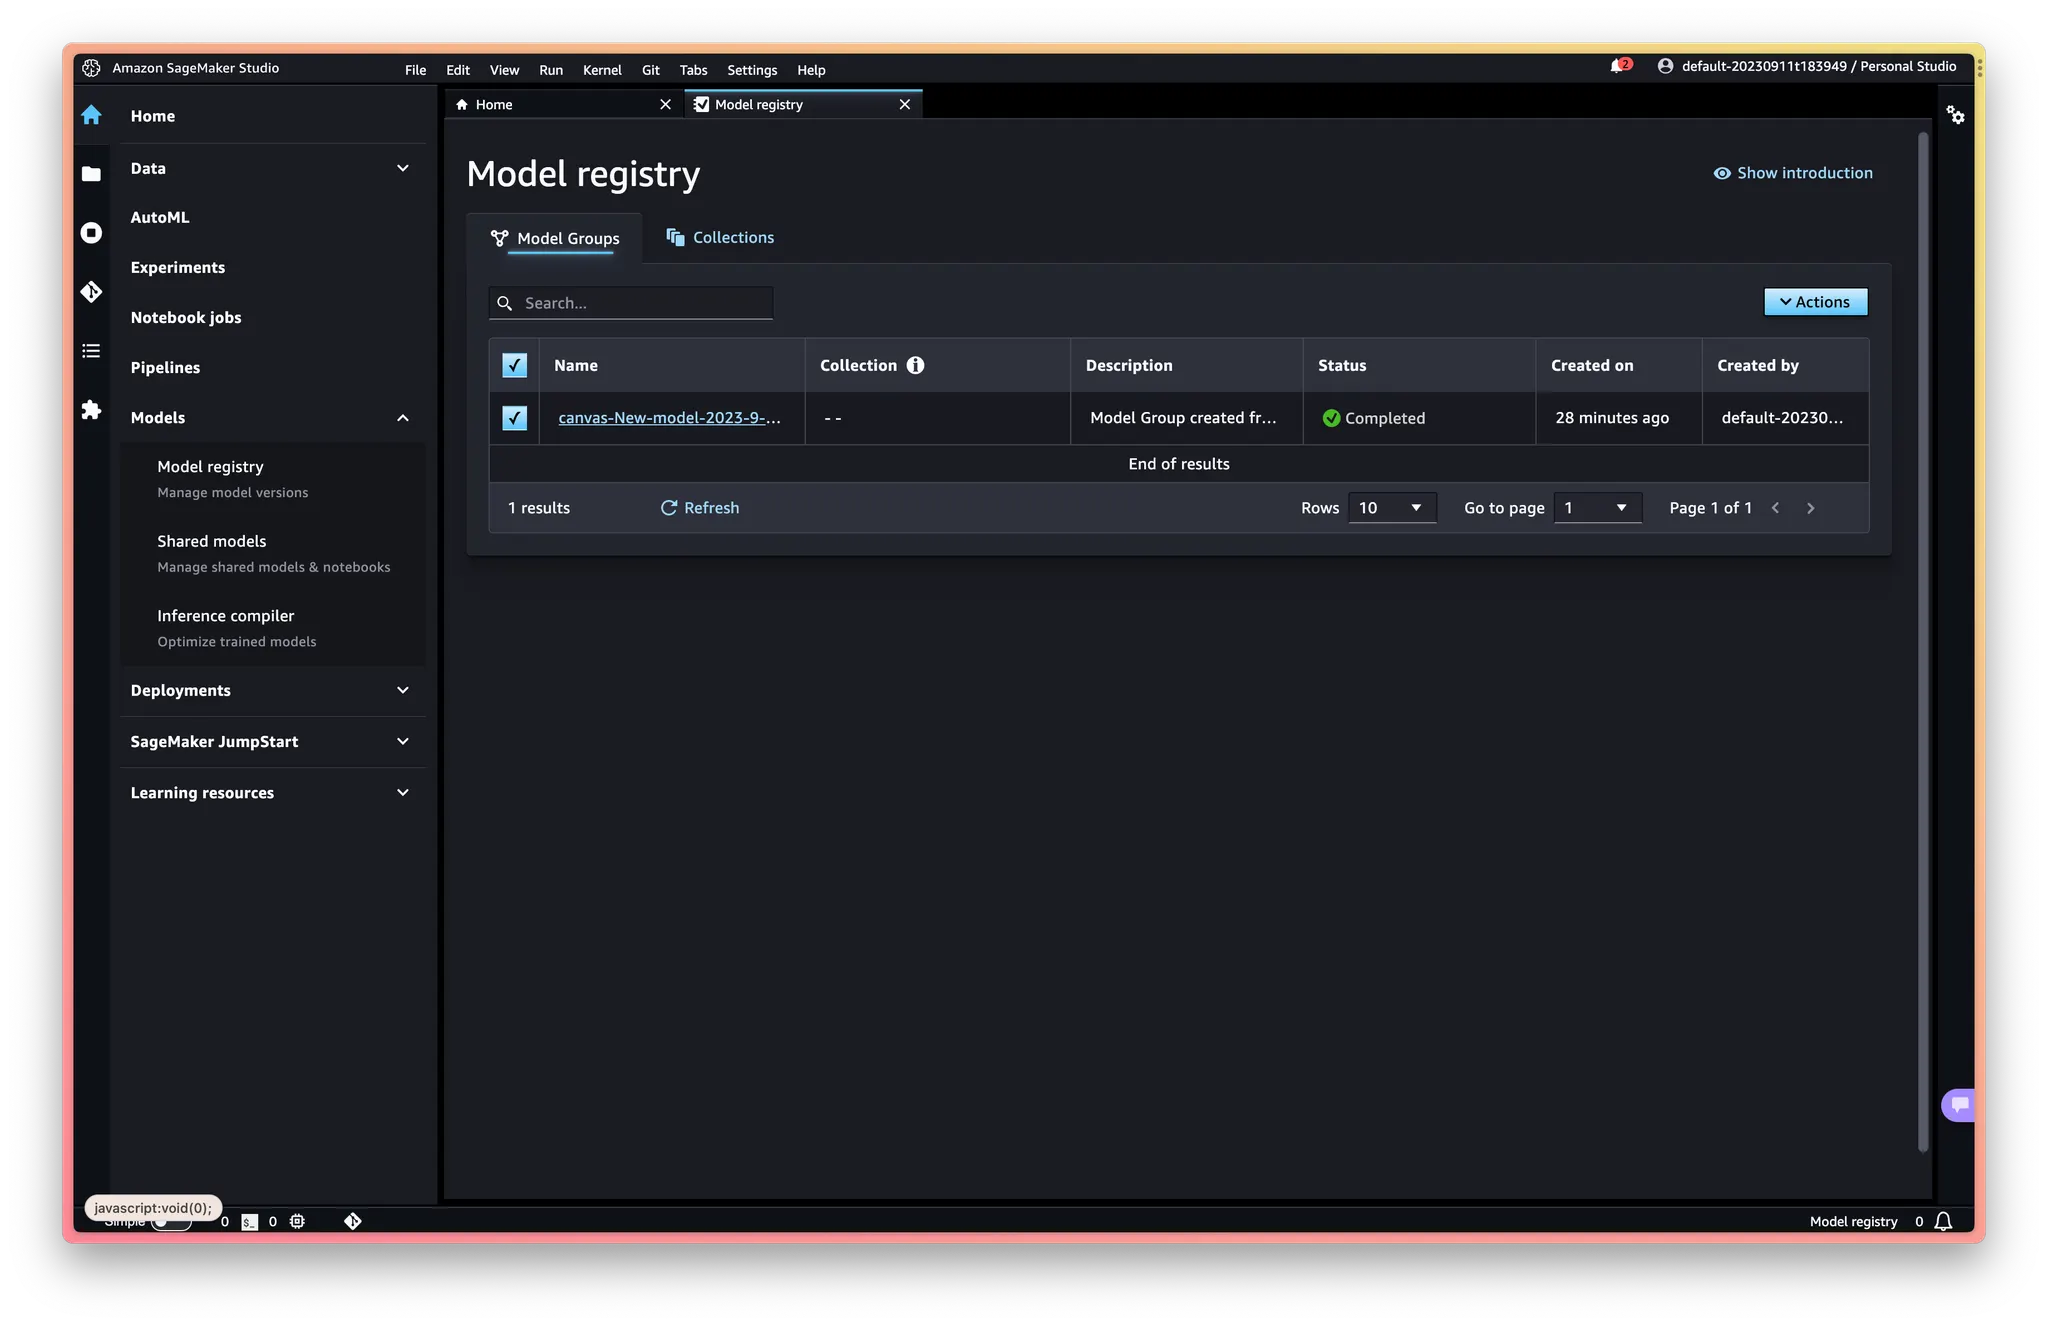
Task: Open the Actions dropdown button
Action: tap(1815, 302)
